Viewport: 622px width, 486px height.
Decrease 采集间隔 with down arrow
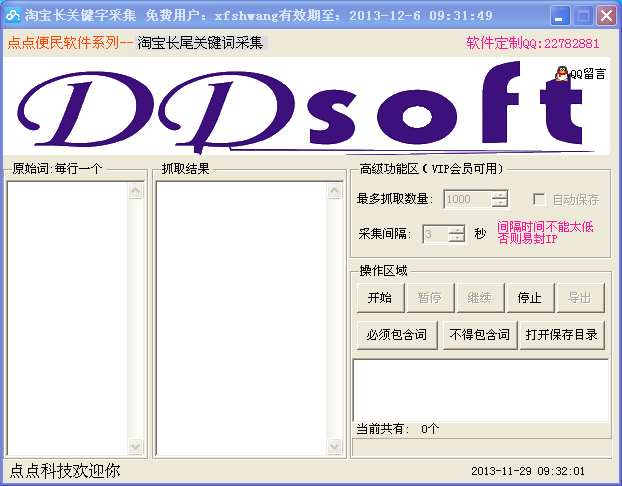tap(457, 238)
